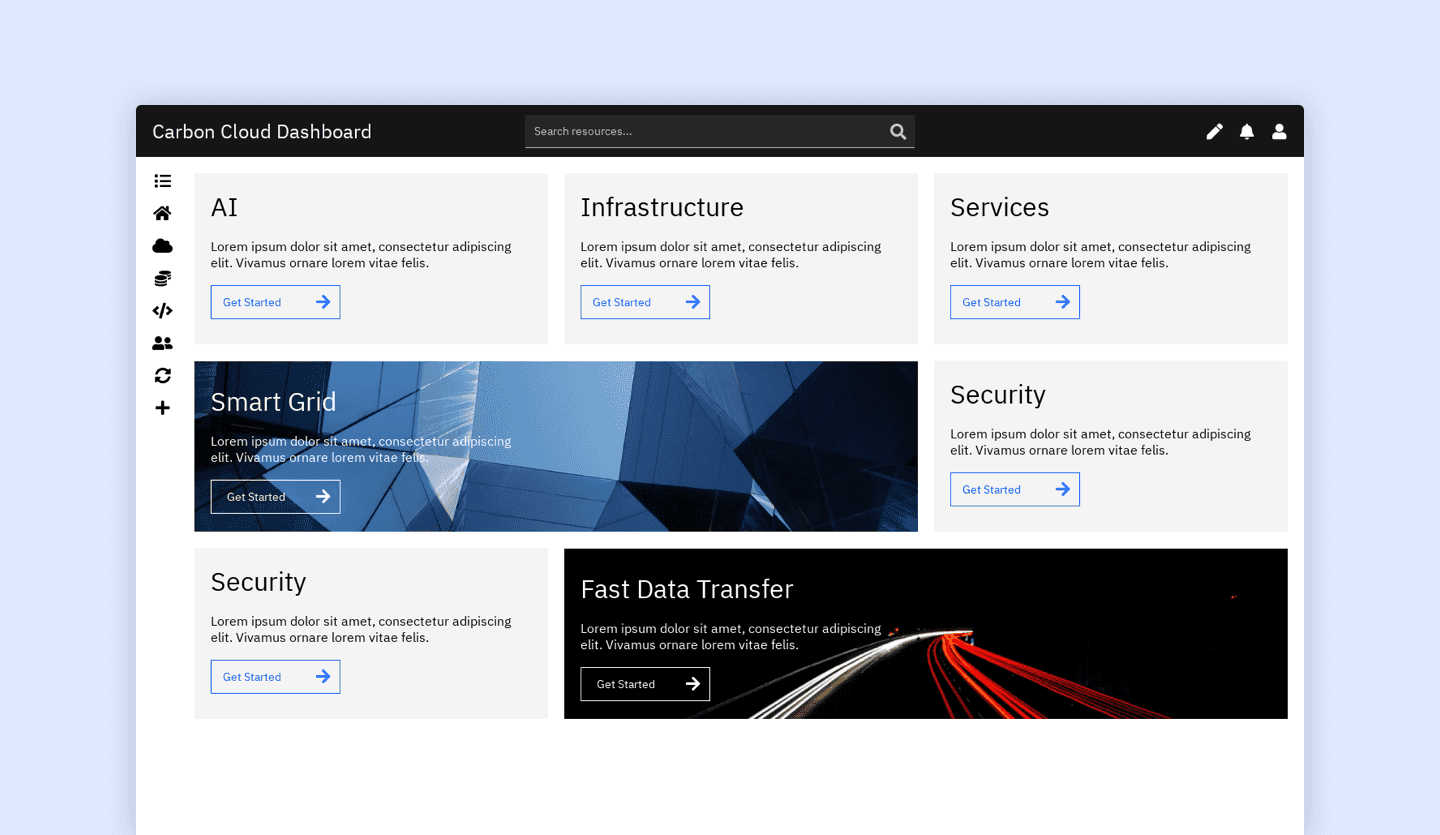Viewport: 1440px width, 835px height.
Task: Open notifications with the bell icon
Action: tap(1247, 131)
